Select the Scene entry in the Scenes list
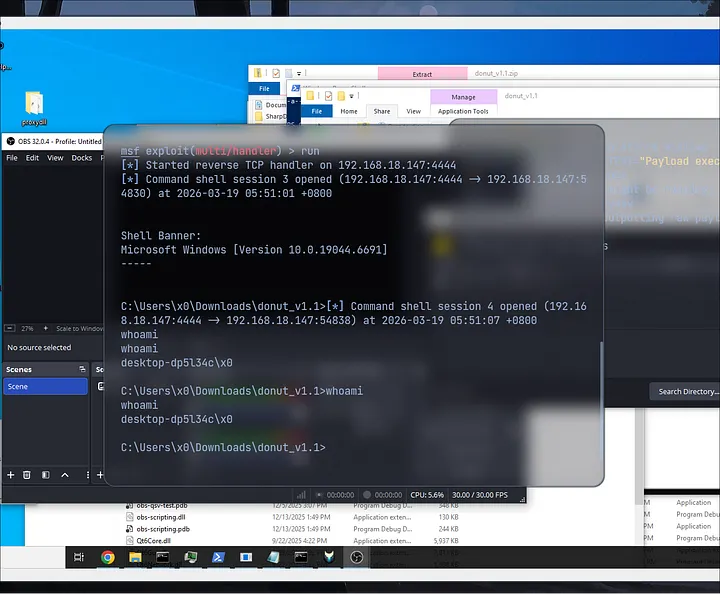720x594 pixels. click(x=45, y=387)
